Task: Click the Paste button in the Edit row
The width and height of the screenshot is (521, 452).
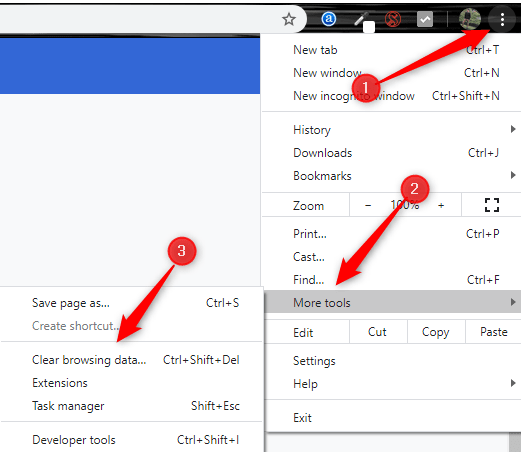Action: pyautogui.click(x=494, y=332)
